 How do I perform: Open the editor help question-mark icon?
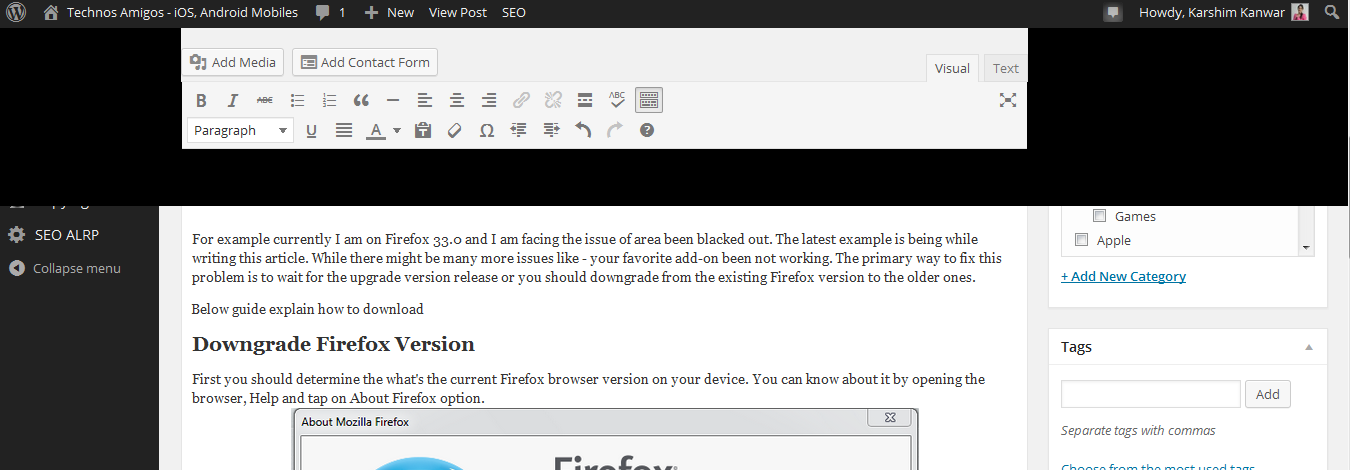pyautogui.click(x=647, y=130)
